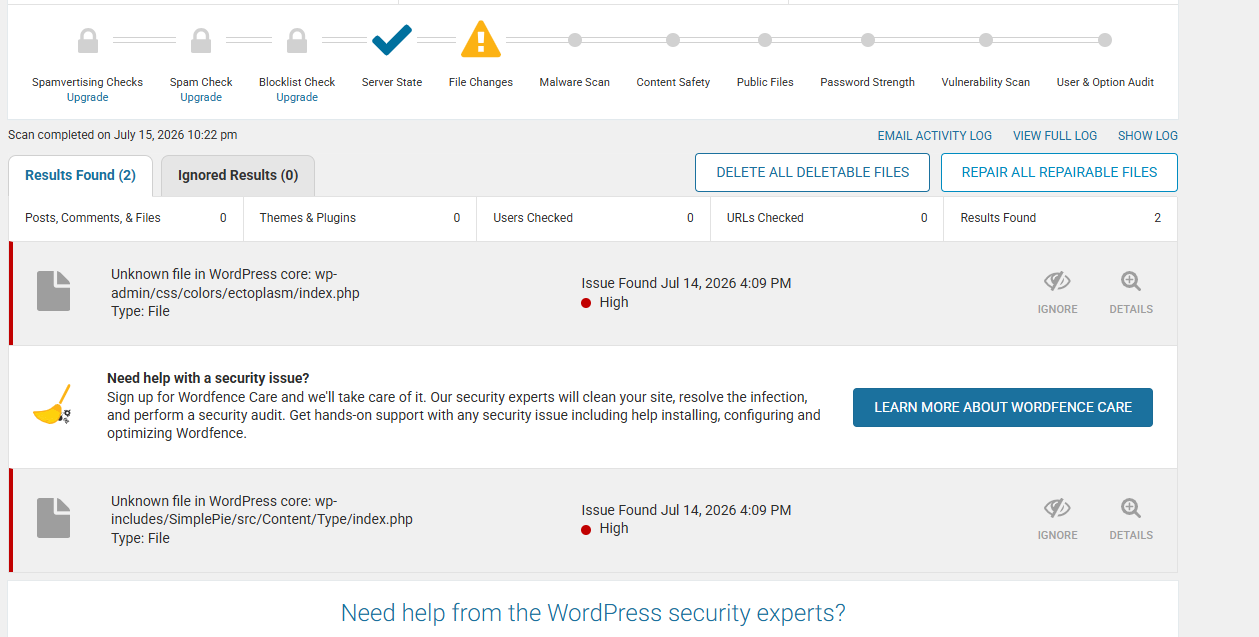Click Issue Found date of SimplePie result
Viewport: 1259px width, 637px height.
[686, 510]
